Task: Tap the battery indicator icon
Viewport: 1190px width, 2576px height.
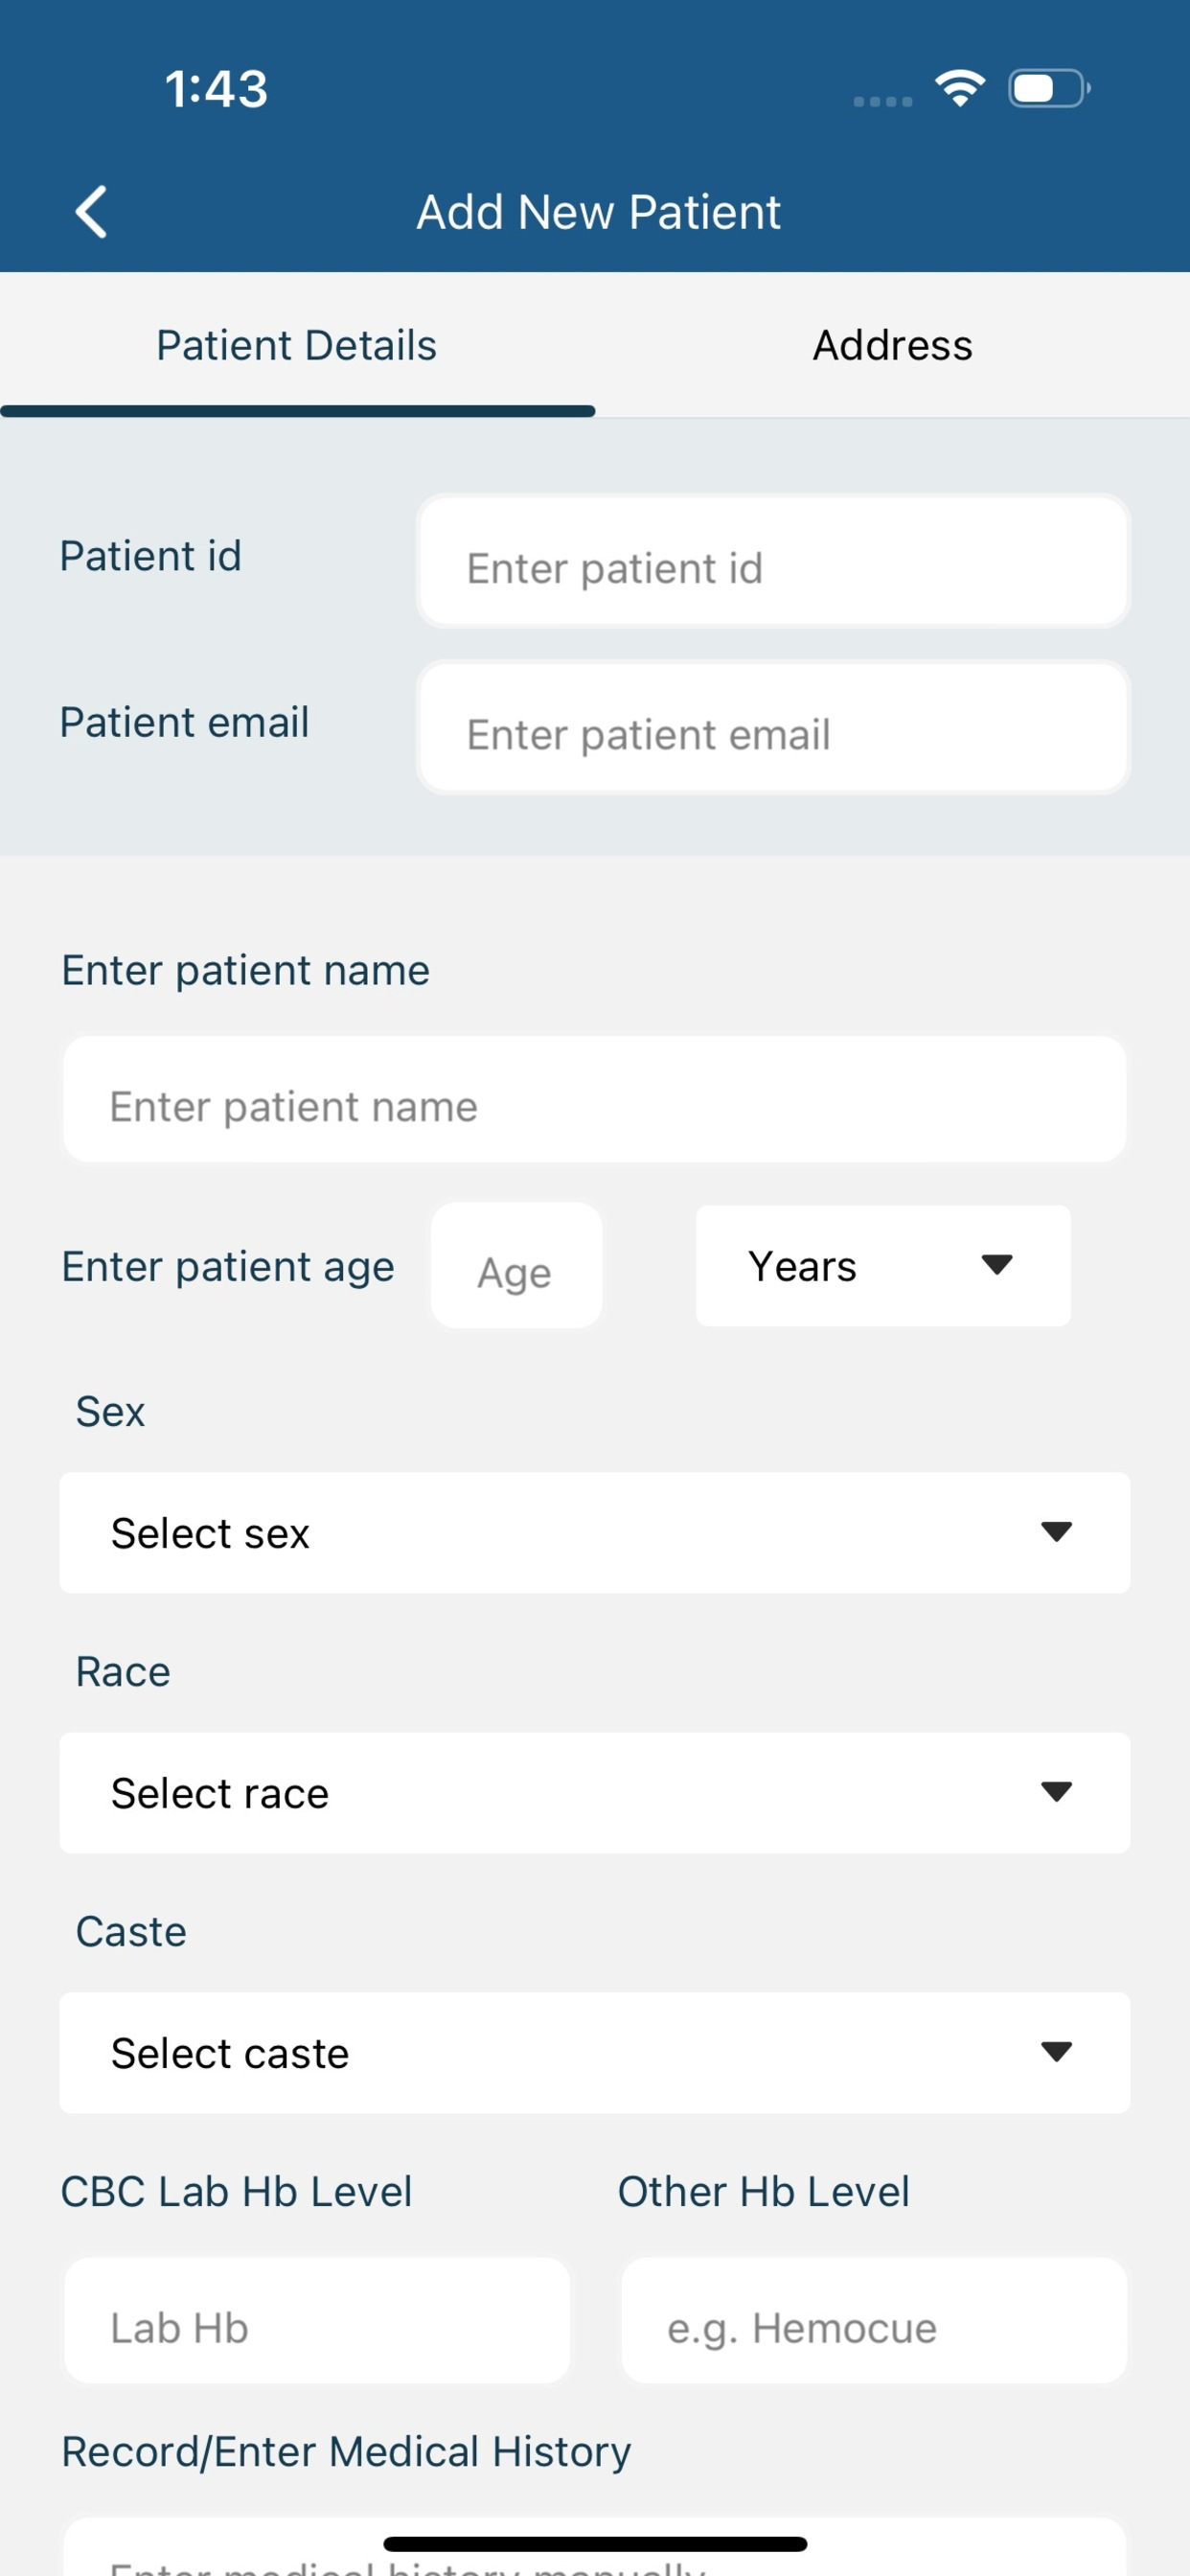Action: tap(1049, 88)
